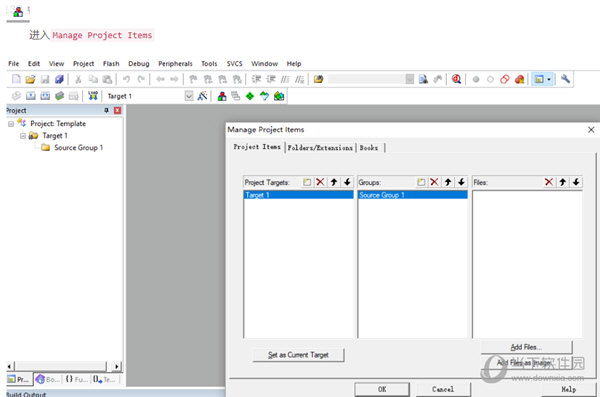Click OK in Manage Project Items dialog
The height and width of the screenshot is (397, 600).
pos(382,389)
